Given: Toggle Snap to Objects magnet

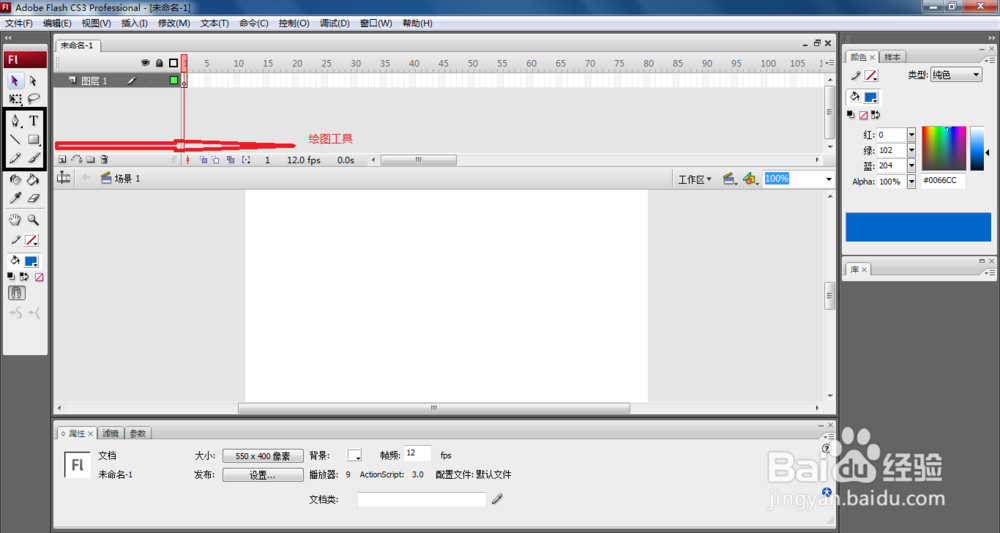Looking at the screenshot, I should 17,293.
